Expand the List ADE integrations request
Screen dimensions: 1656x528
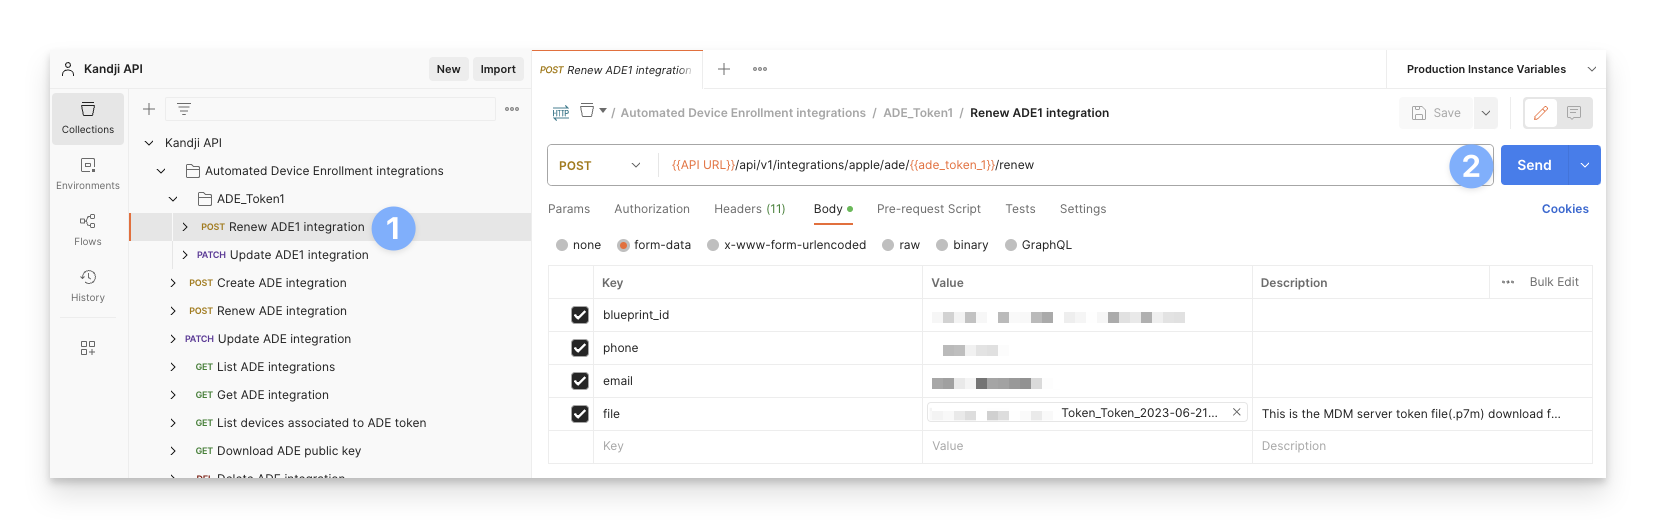pyautogui.click(x=173, y=367)
